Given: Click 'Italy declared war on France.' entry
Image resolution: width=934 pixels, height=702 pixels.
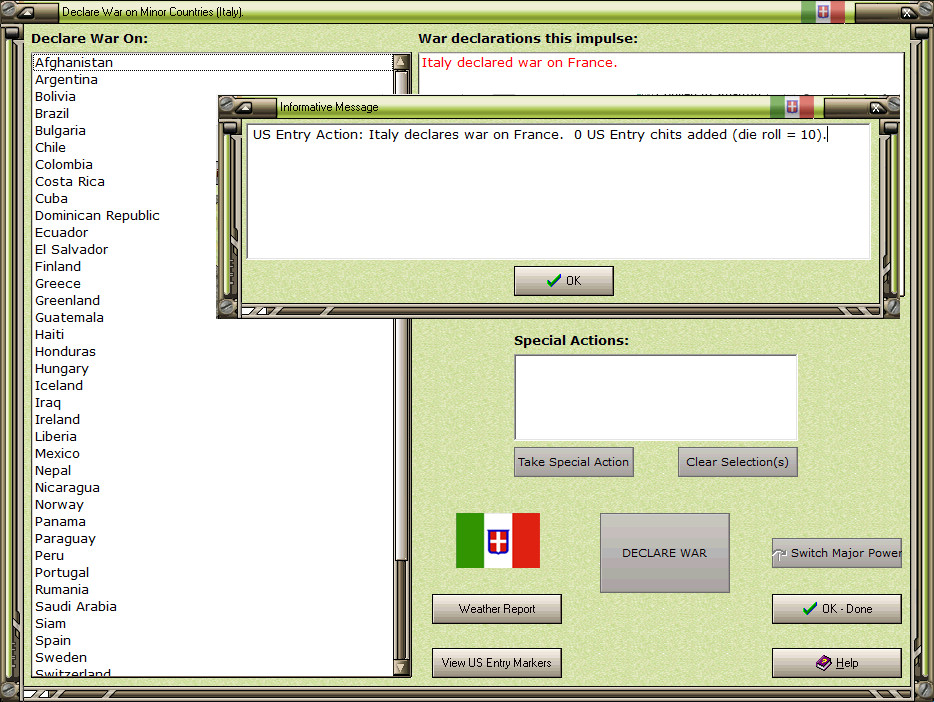Looking at the screenshot, I should click(519, 63).
